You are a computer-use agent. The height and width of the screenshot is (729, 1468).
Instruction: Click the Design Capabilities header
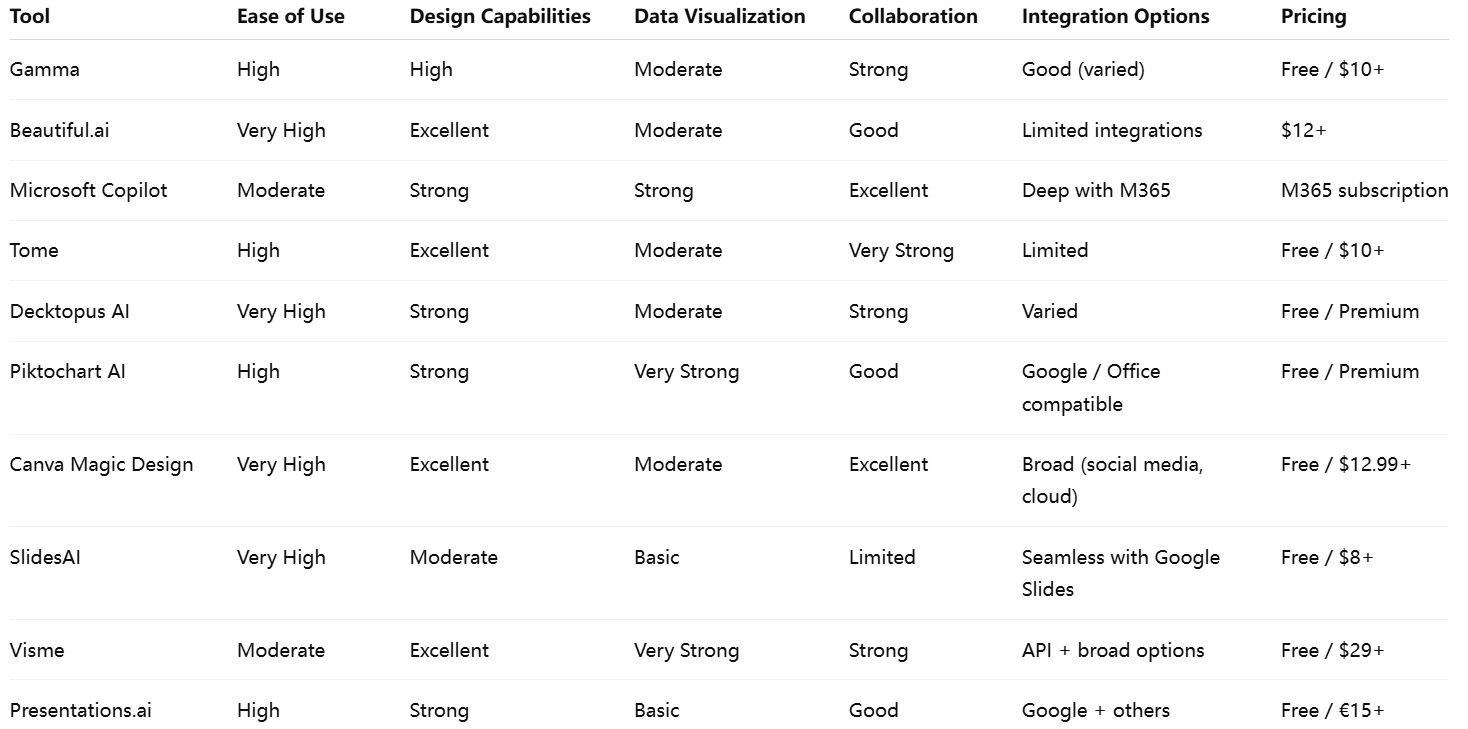(x=500, y=17)
